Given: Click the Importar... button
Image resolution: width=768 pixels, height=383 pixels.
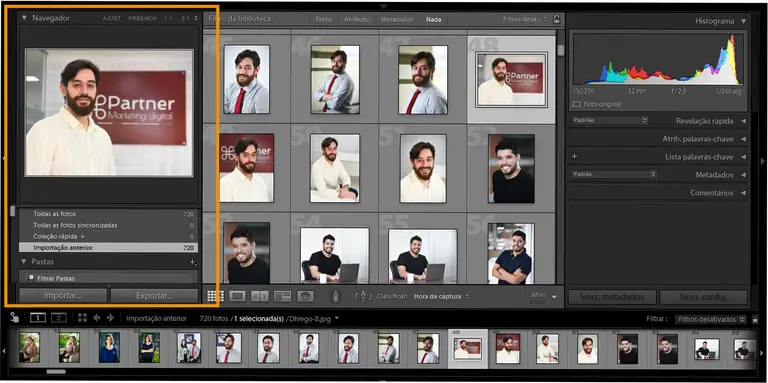Looking at the screenshot, I should (63, 295).
